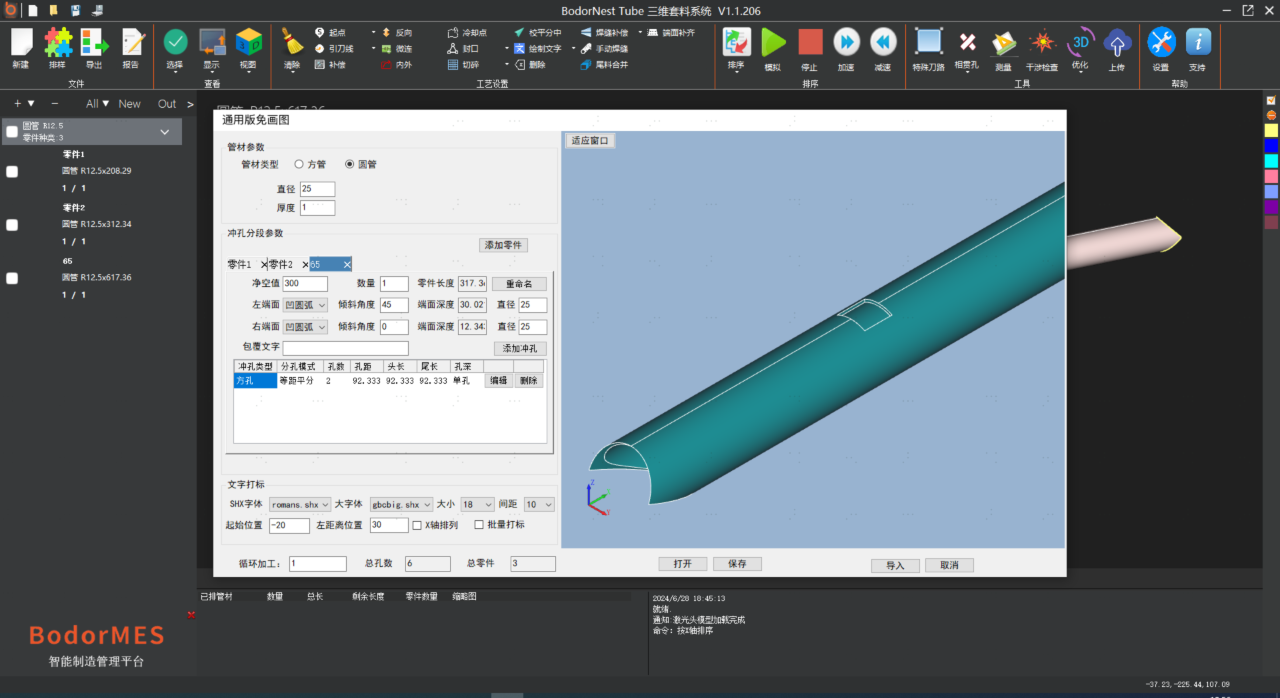
Task: Speed up simulation with 加速 icon
Action: click(x=846, y=42)
